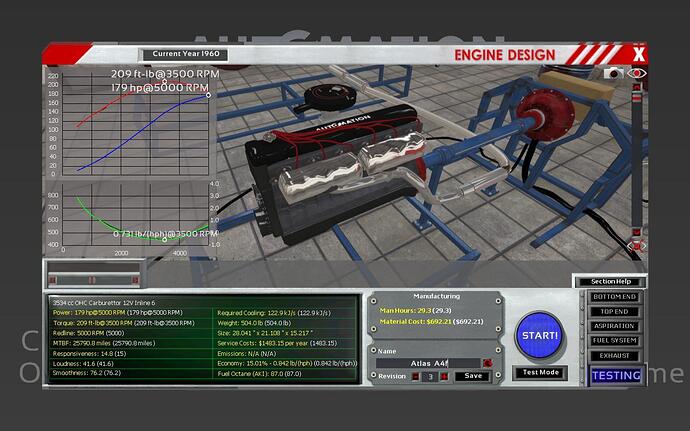Open Section Help
690x431 pixels.
click(609, 281)
